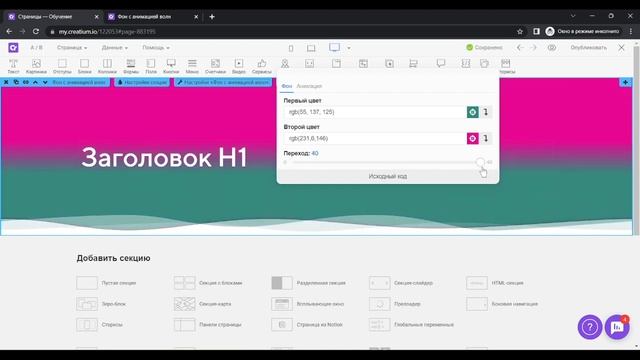Select the Текст tool in toolbar

click(13, 66)
